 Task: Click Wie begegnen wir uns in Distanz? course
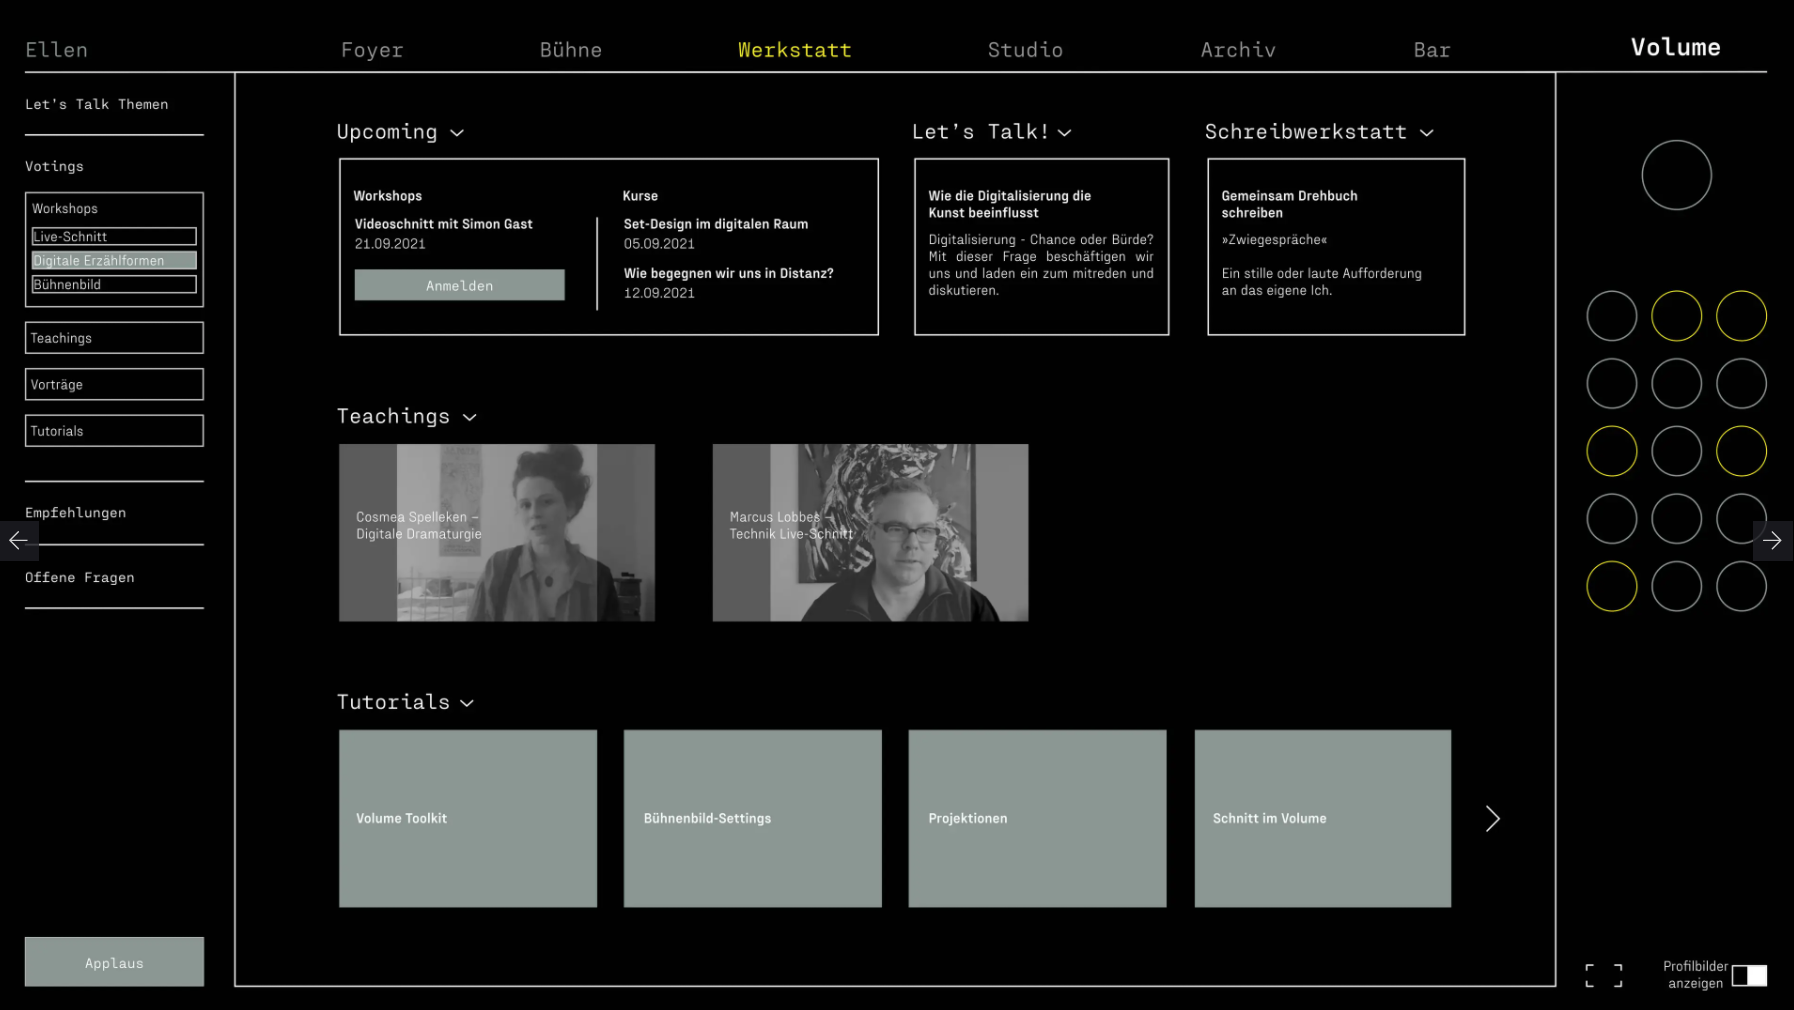click(729, 273)
